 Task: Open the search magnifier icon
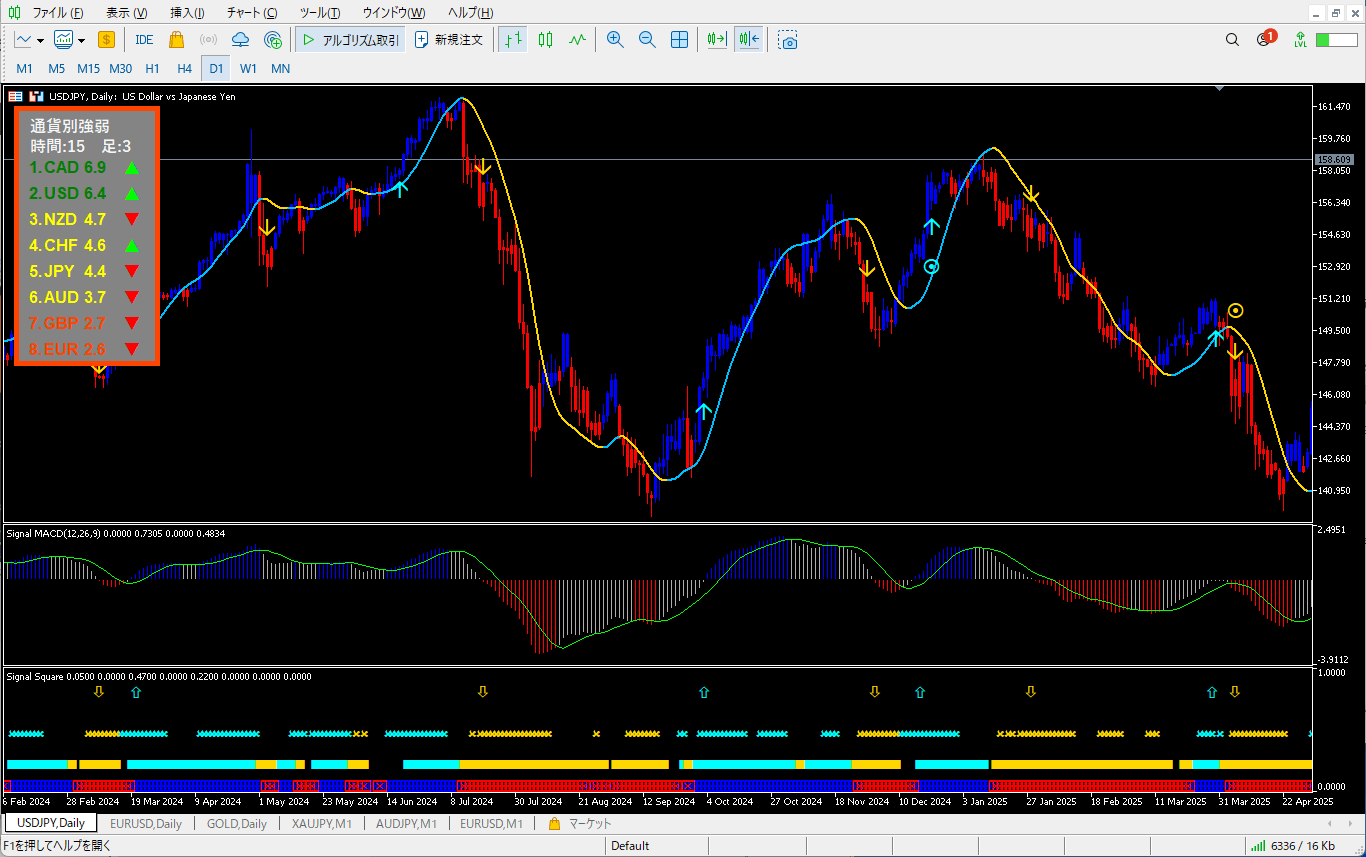tap(1232, 40)
